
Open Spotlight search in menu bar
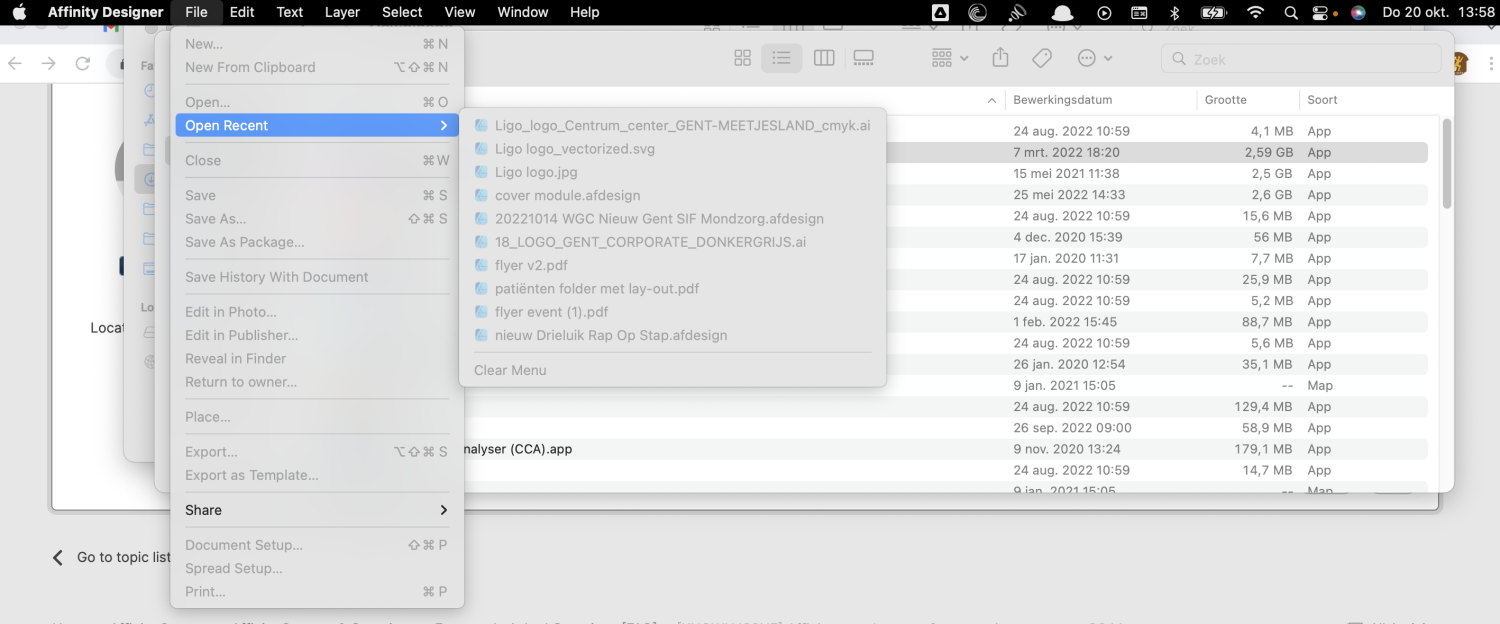click(x=1291, y=13)
